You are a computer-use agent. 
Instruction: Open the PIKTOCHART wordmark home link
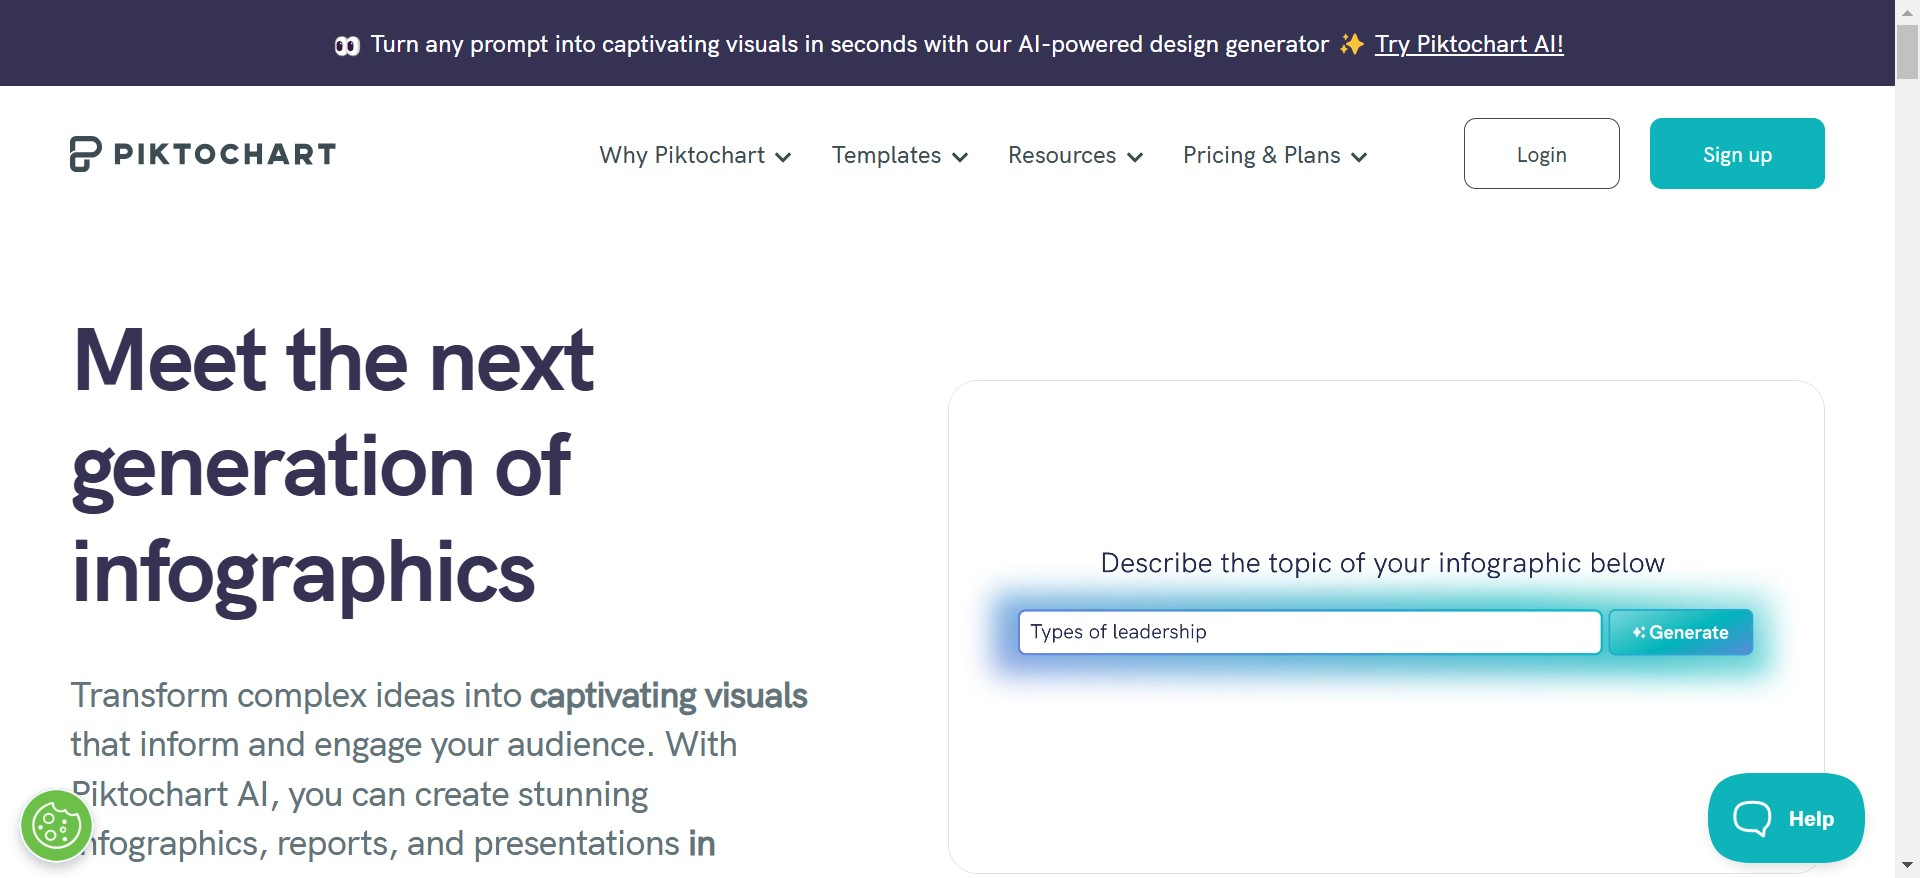coord(225,154)
